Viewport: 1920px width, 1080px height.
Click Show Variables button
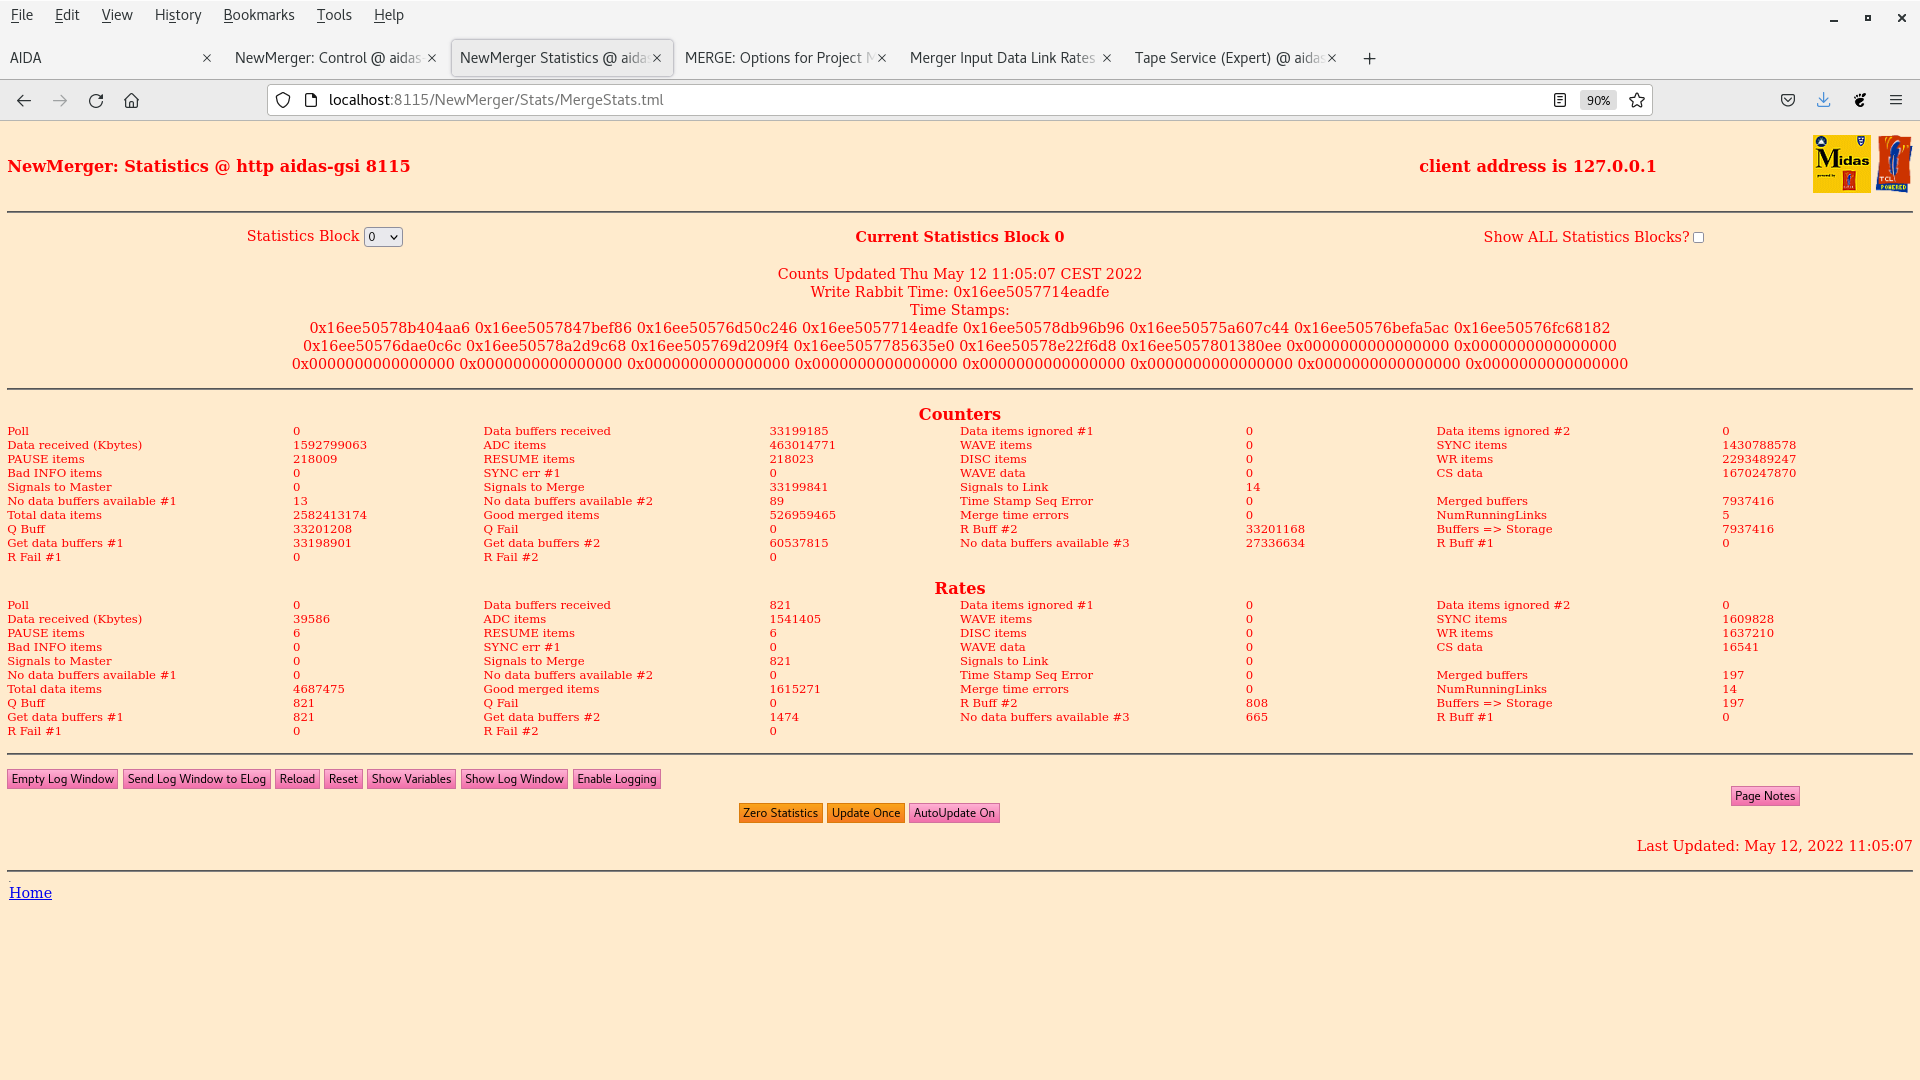pyautogui.click(x=411, y=779)
